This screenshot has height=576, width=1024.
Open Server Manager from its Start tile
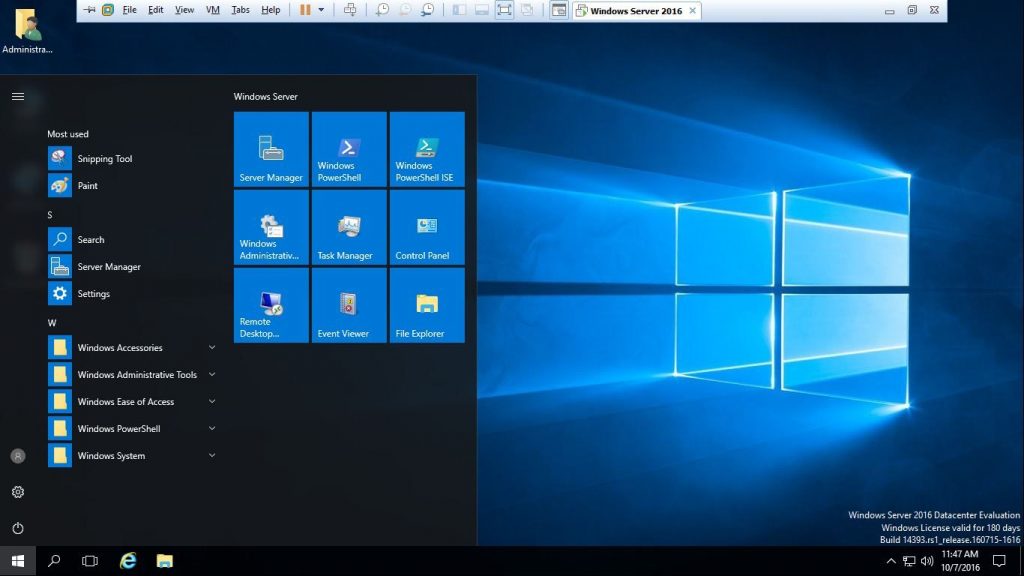click(x=270, y=148)
